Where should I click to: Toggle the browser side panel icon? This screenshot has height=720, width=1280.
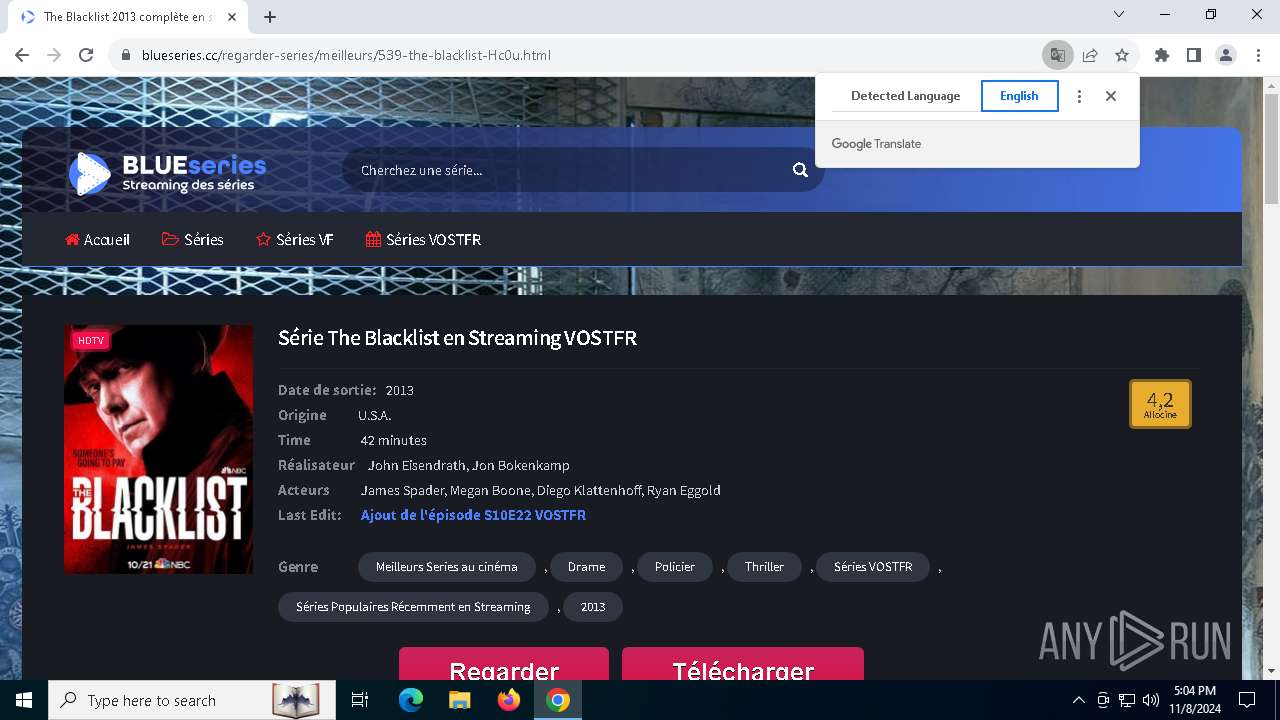1194,55
